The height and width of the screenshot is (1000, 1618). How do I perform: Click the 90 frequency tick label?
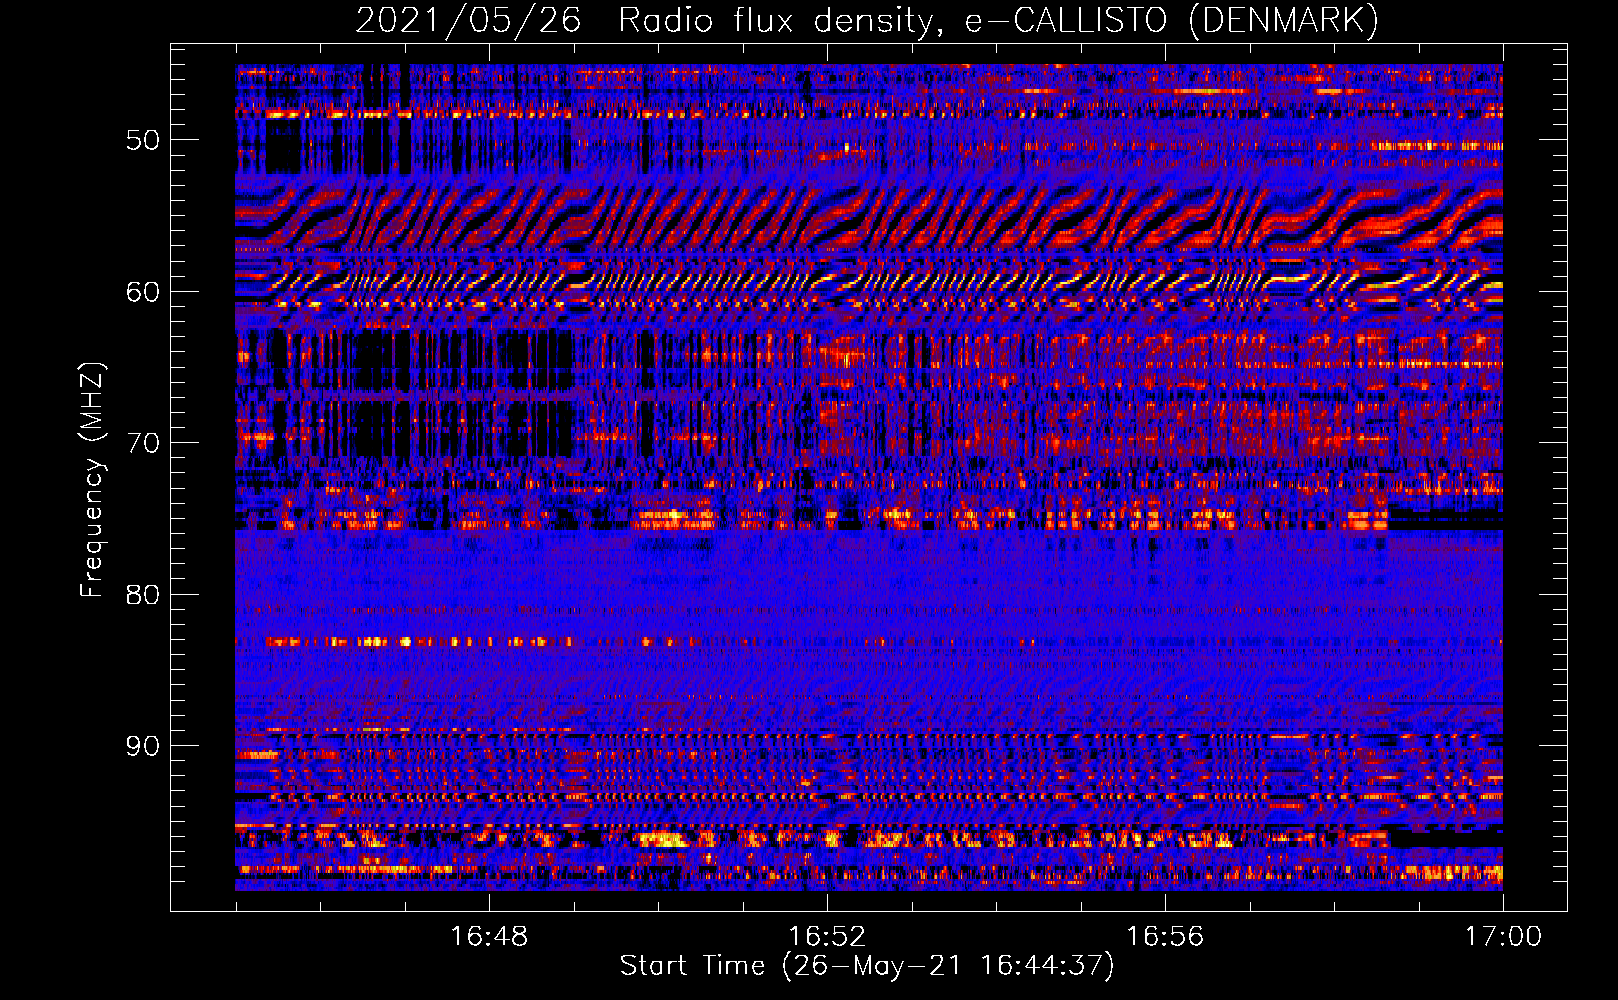coord(143,746)
